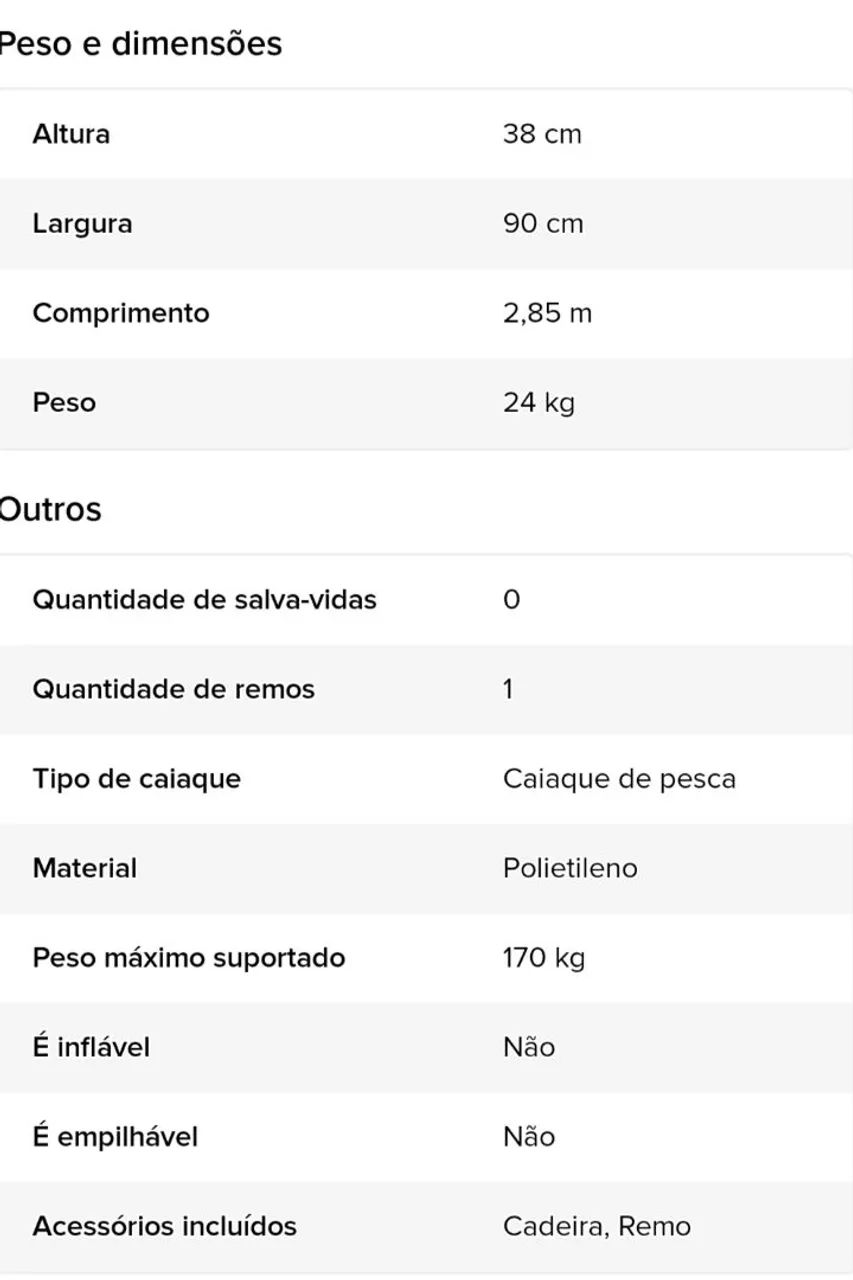Click the "Cadeira, Remo" accessories value
This screenshot has width=853, height=1280.
pos(596,1226)
